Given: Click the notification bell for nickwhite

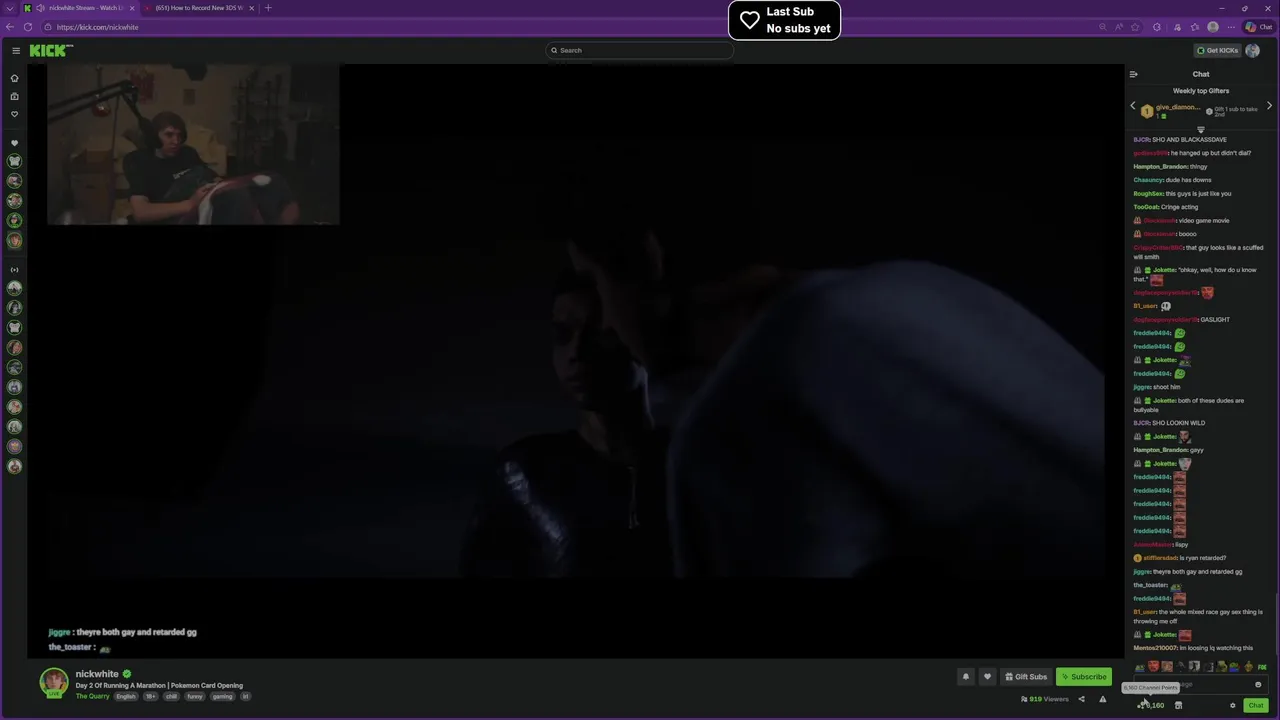Looking at the screenshot, I should coord(965,677).
